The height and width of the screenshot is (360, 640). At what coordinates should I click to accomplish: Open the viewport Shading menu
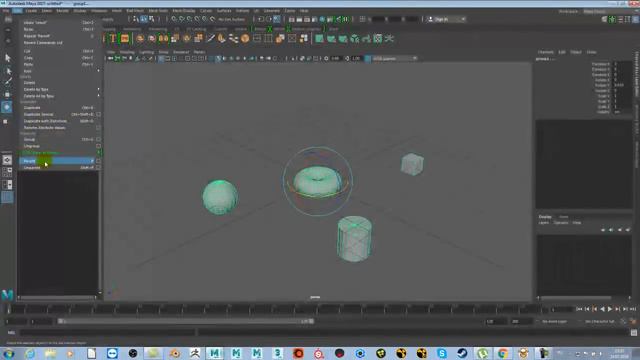[127, 52]
